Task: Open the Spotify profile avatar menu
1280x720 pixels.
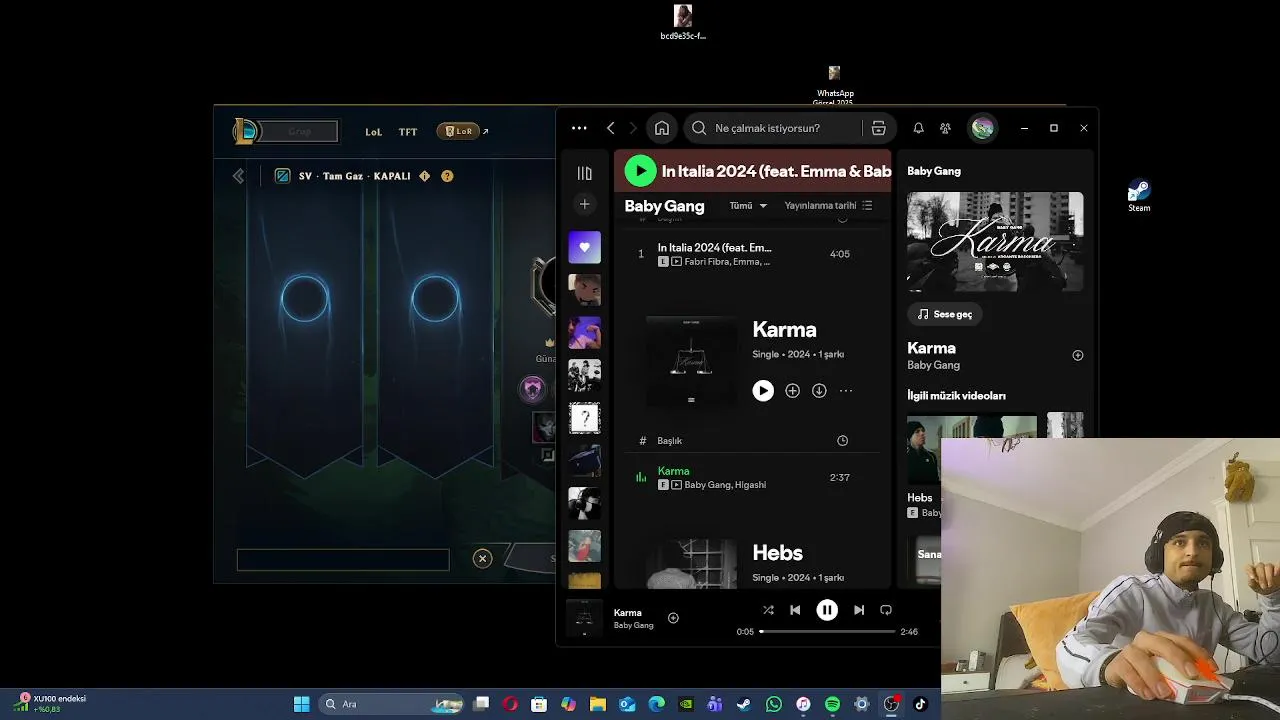Action: (x=983, y=128)
